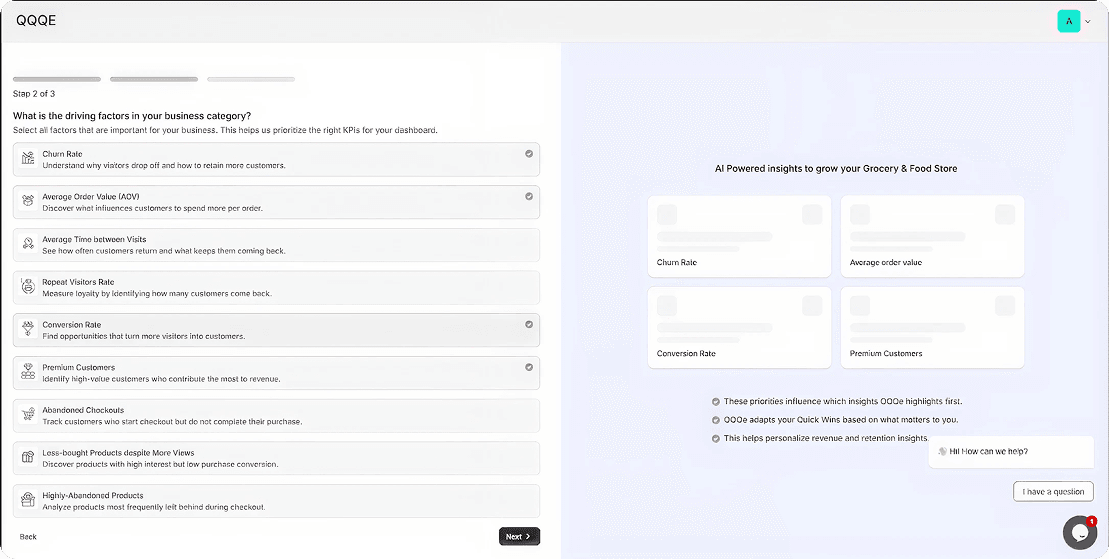Image resolution: width=1109 pixels, height=559 pixels.
Task: Click the Conversion Rate preview card
Action: click(x=739, y=328)
